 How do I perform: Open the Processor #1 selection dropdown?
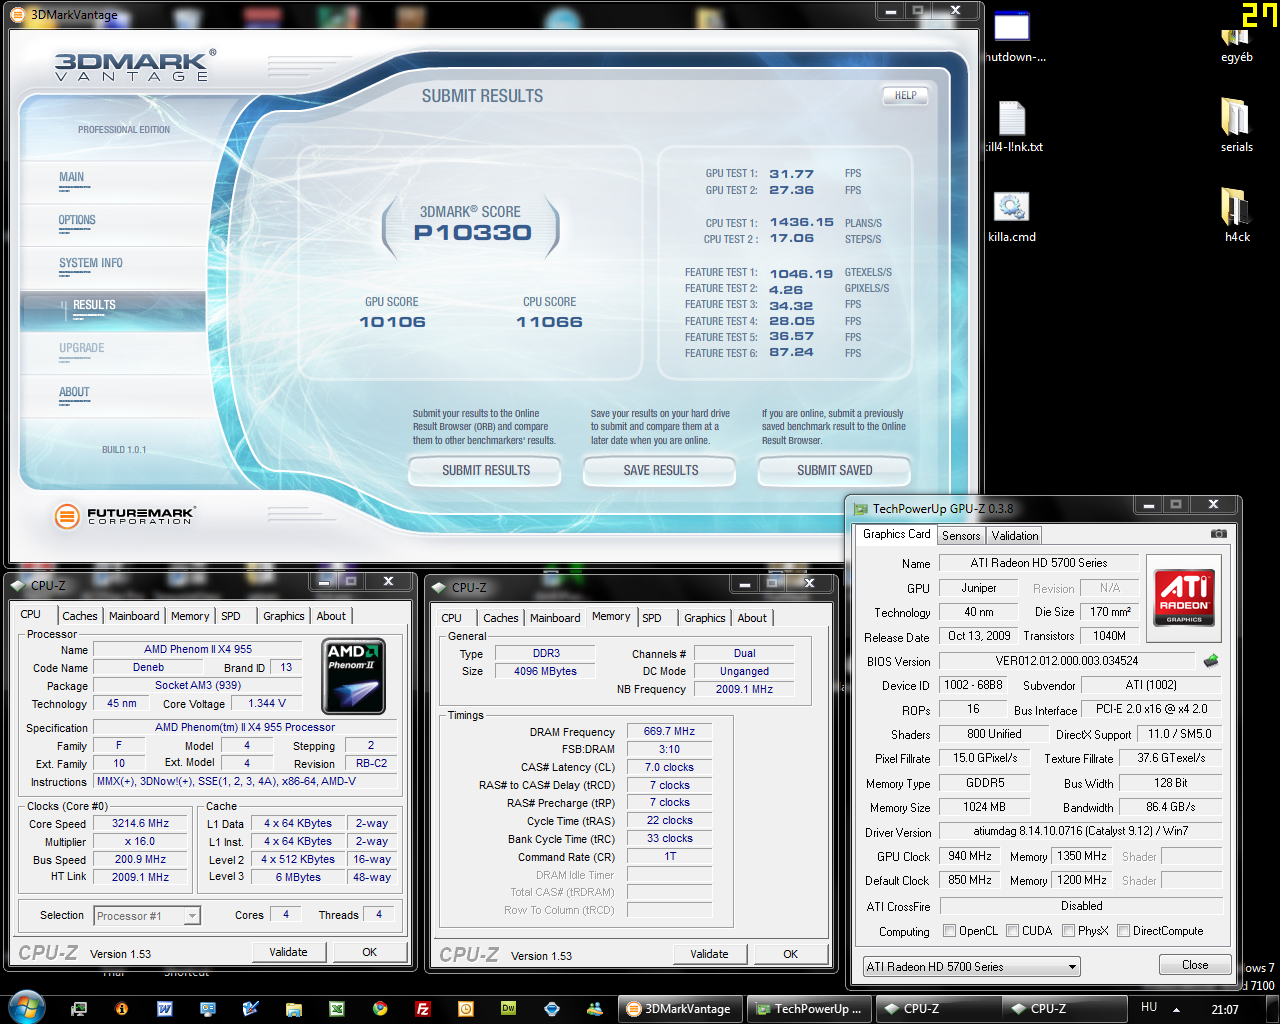pos(147,915)
